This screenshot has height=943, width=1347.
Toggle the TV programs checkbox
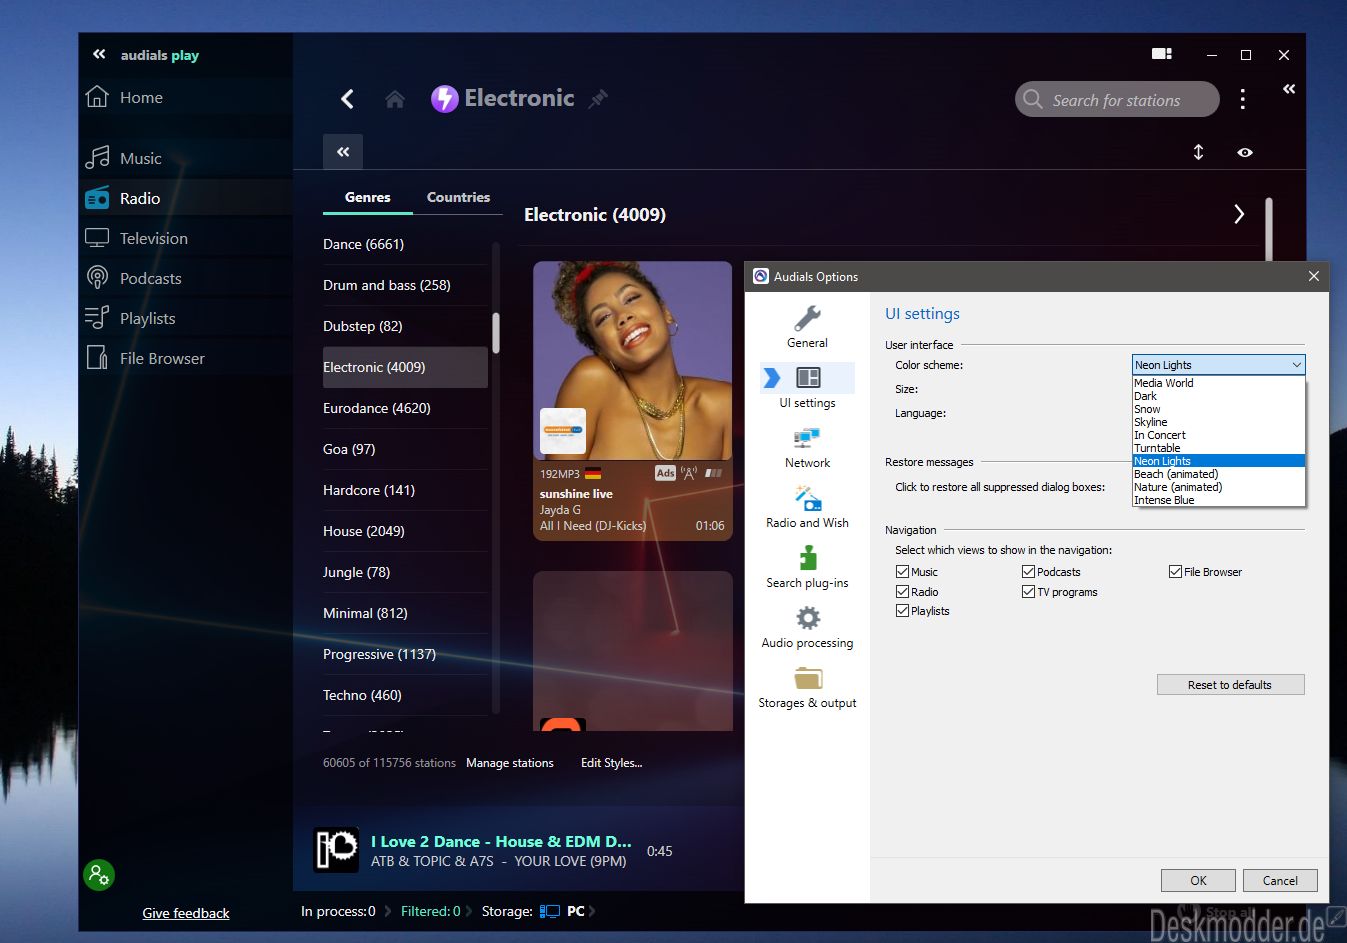(1028, 592)
